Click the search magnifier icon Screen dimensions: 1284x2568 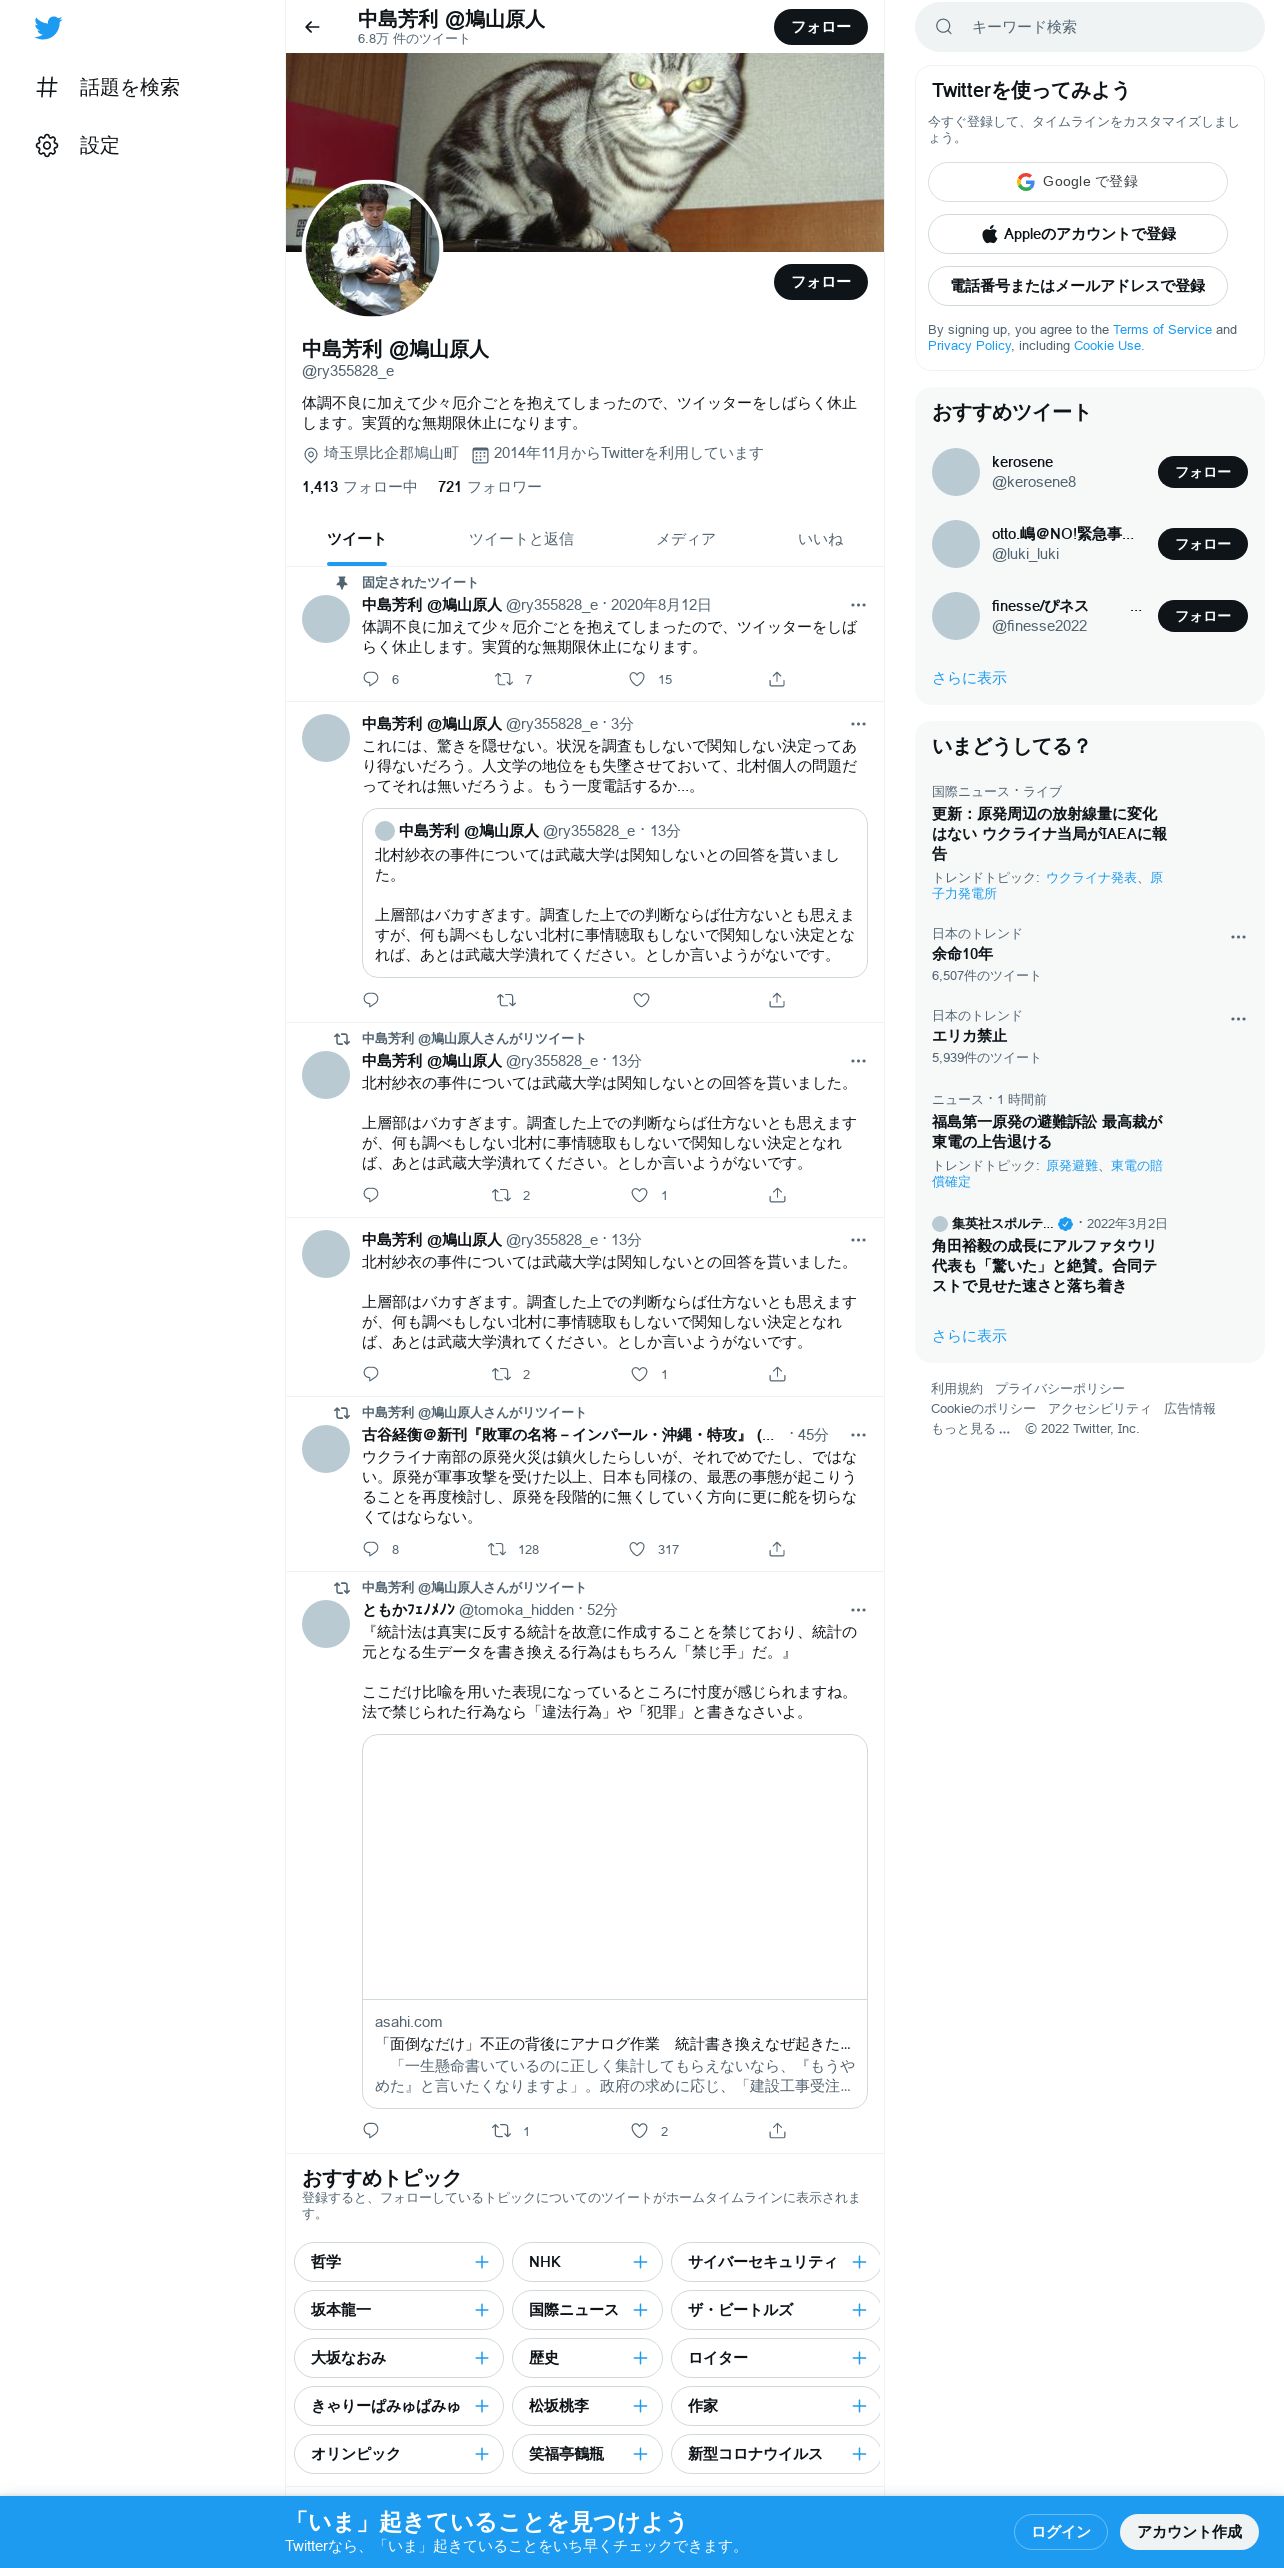pos(944,27)
